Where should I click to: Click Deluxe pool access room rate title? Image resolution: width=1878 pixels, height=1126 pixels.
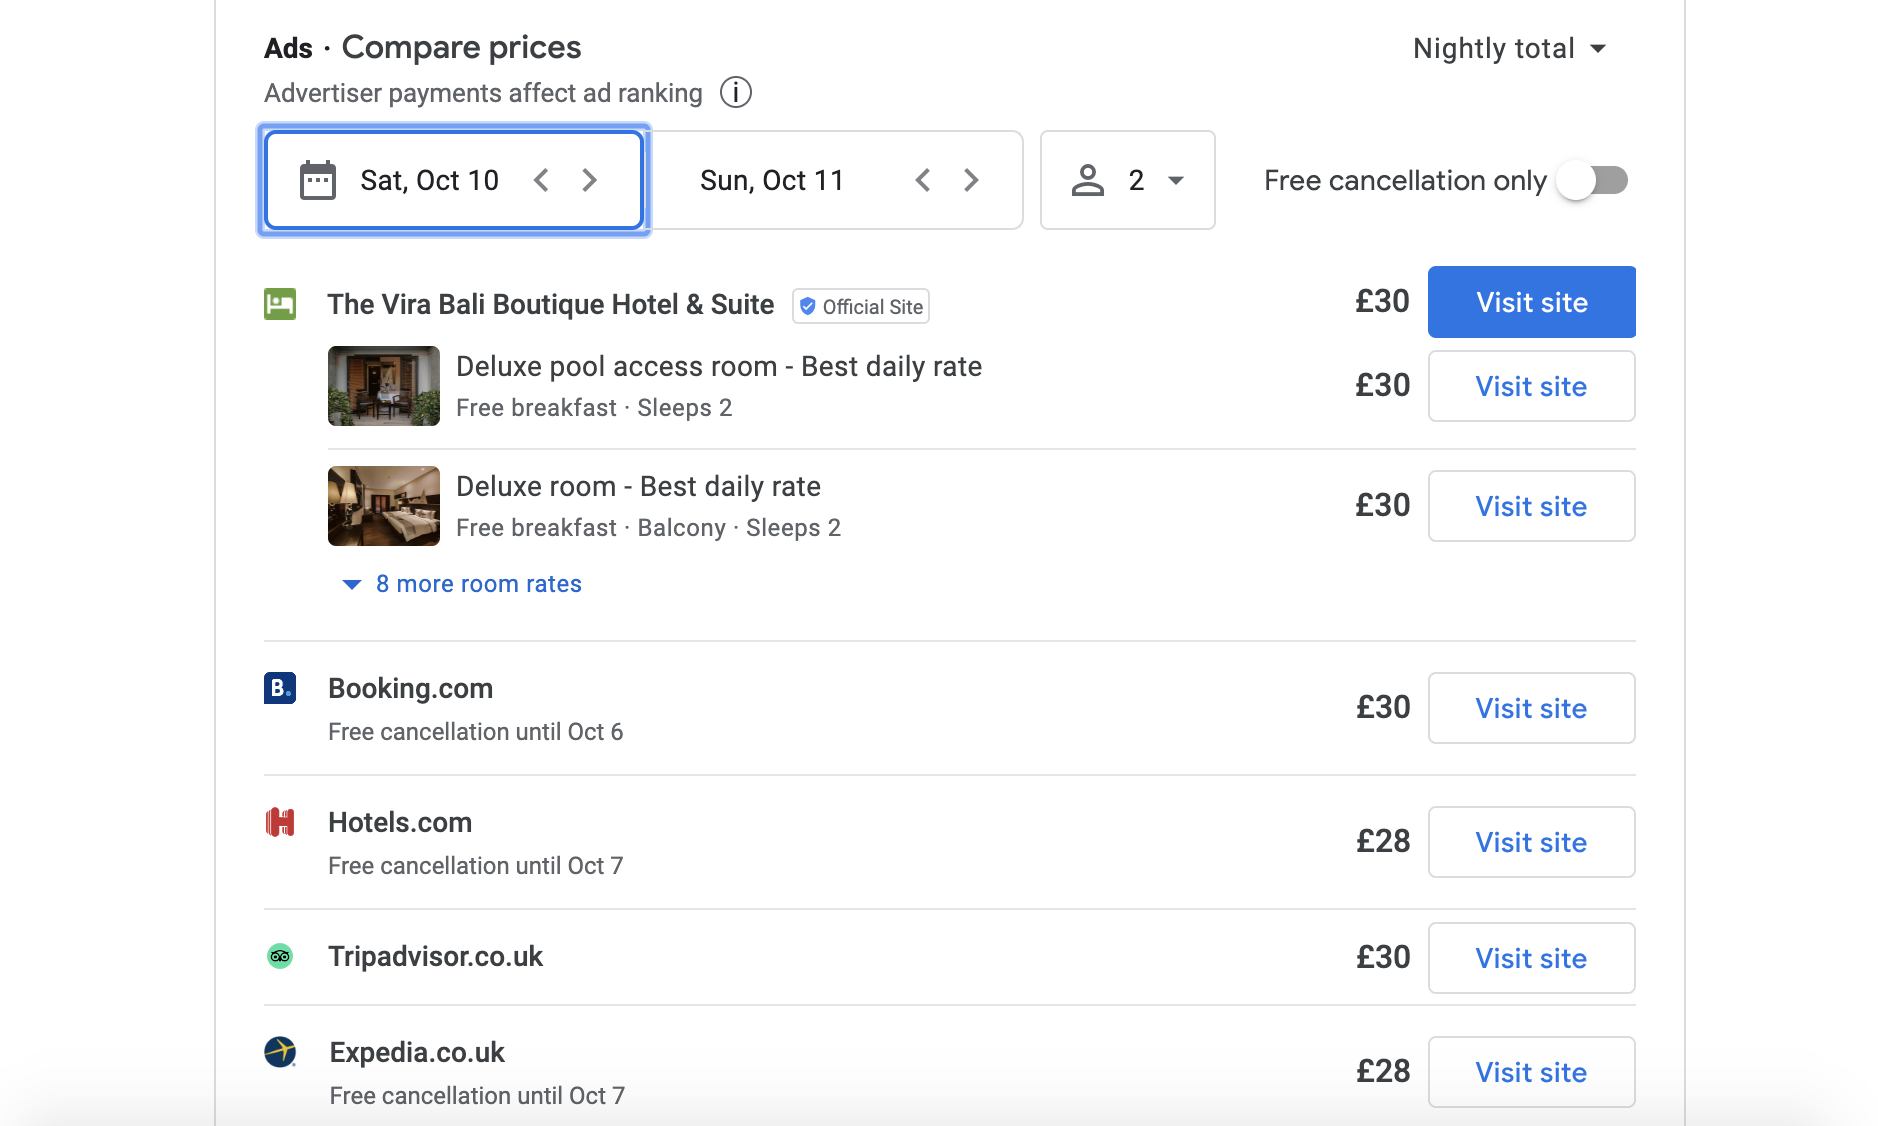tap(719, 366)
